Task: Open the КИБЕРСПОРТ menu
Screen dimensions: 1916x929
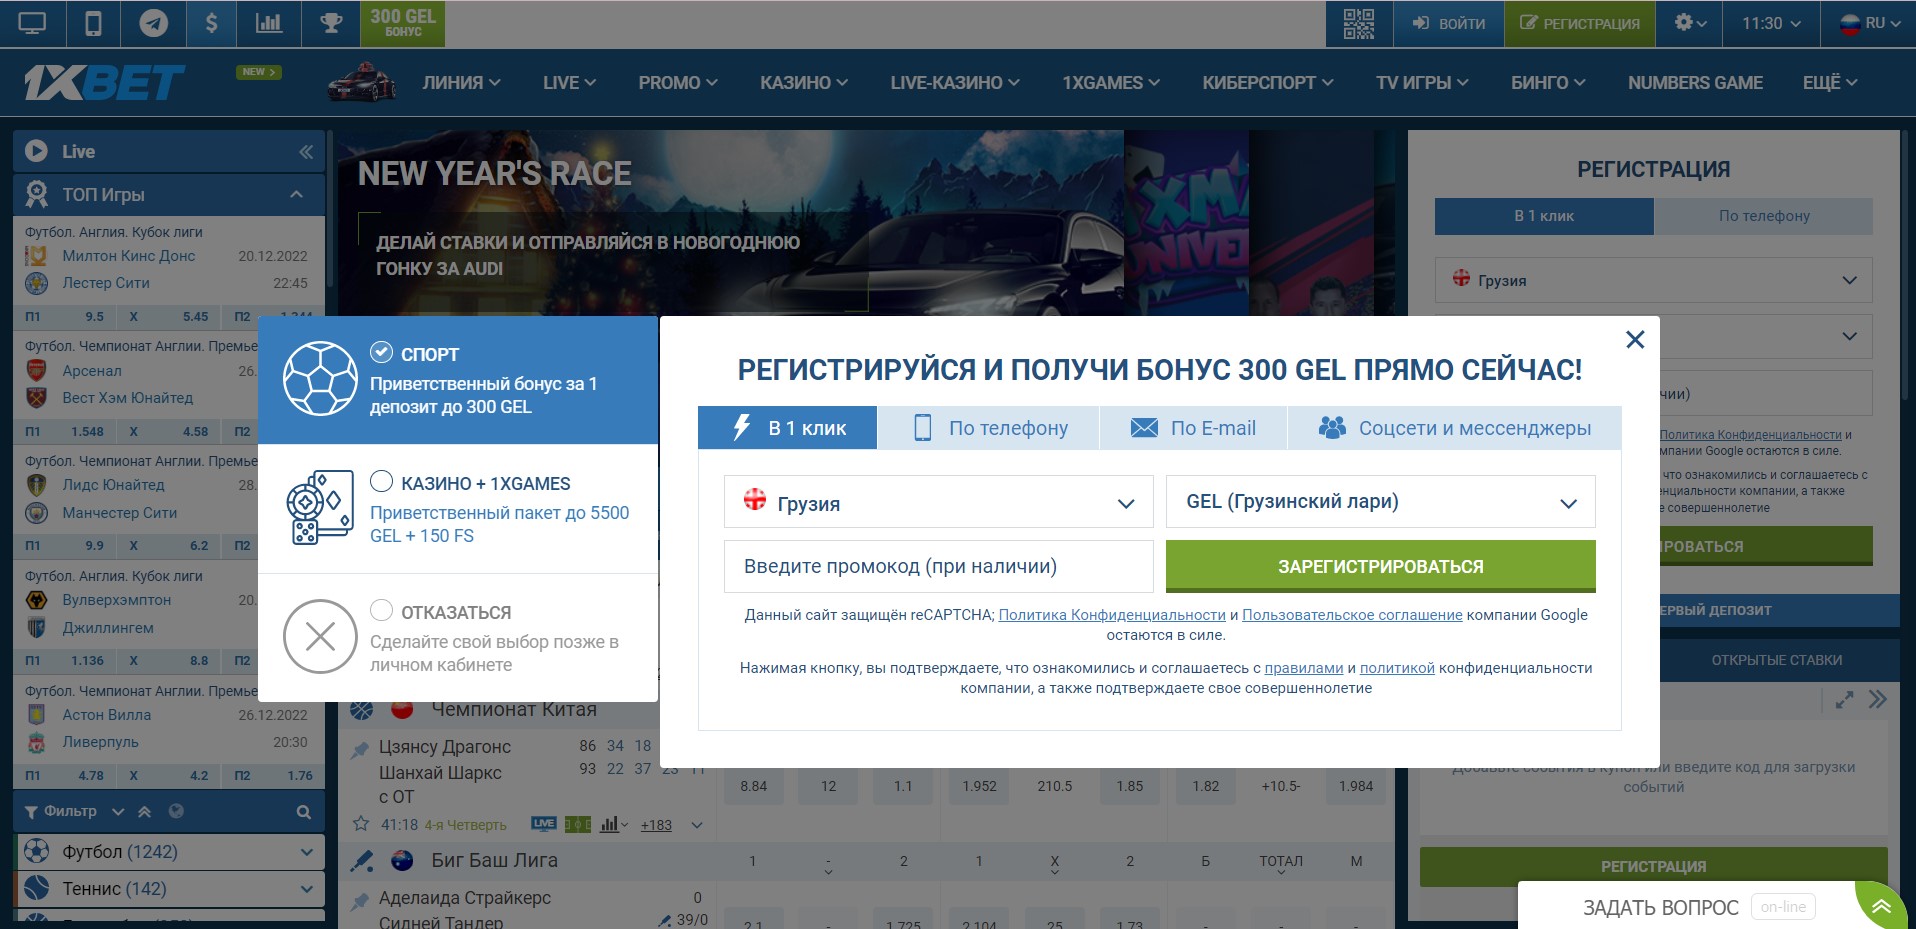Action: point(1268,83)
